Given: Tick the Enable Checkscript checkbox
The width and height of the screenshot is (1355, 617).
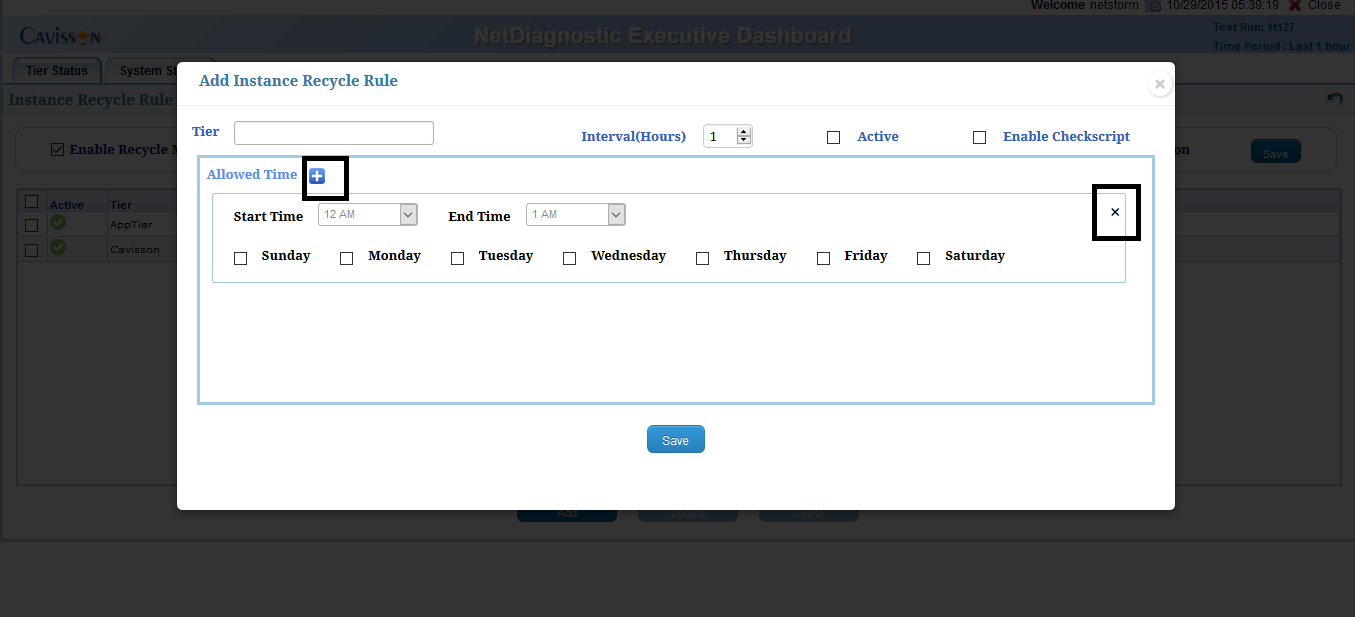Looking at the screenshot, I should pos(979,138).
